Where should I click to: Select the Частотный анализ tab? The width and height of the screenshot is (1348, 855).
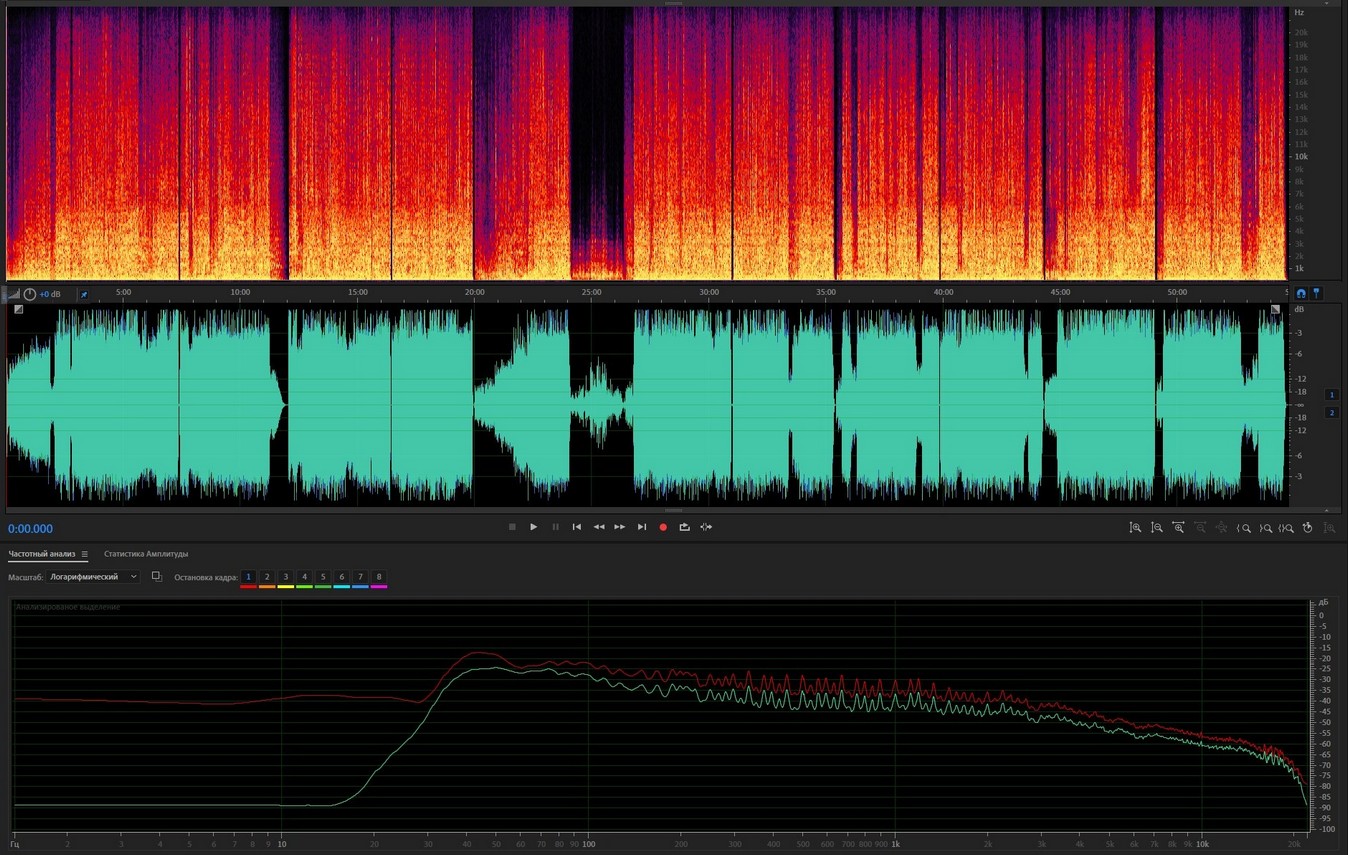coord(41,554)
